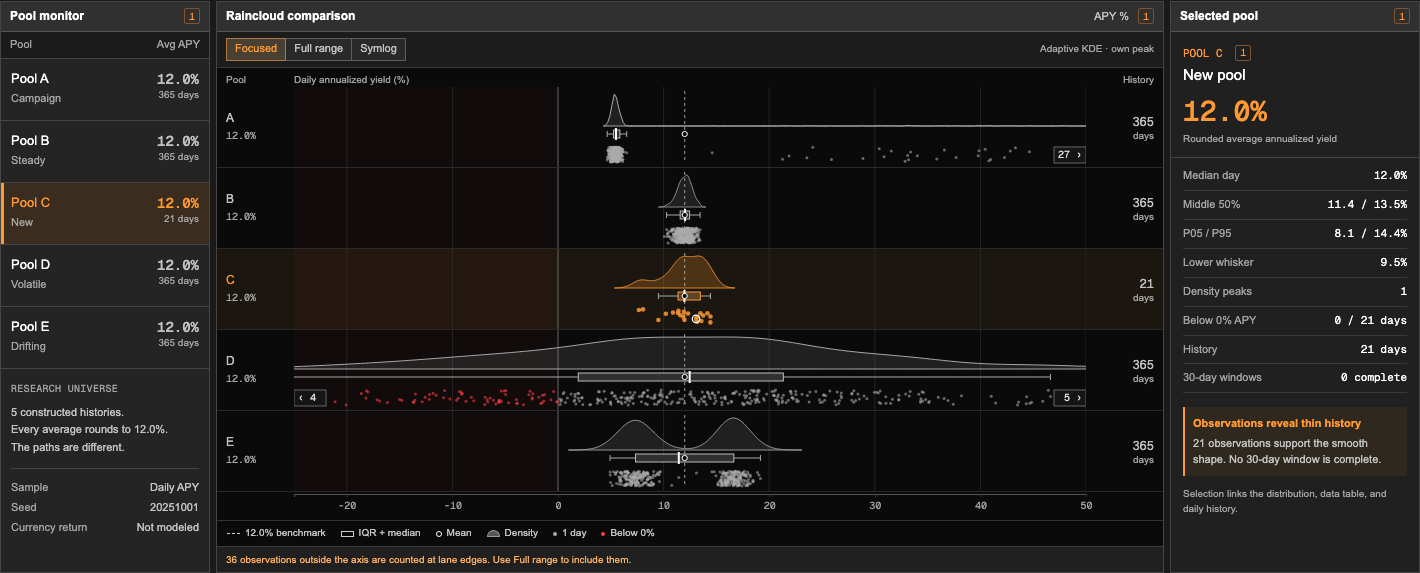Click lane D label in the raincloud chart
The image size is (1420, 573).
[231, 361]
